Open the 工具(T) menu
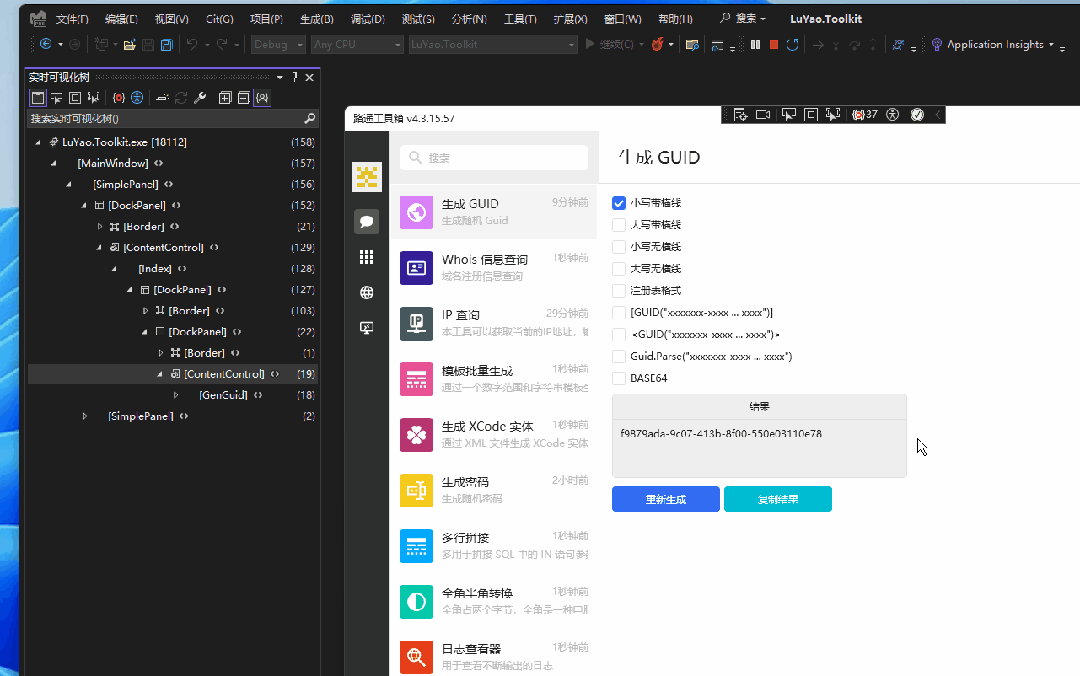1080x676 pixels. [520, 19]
